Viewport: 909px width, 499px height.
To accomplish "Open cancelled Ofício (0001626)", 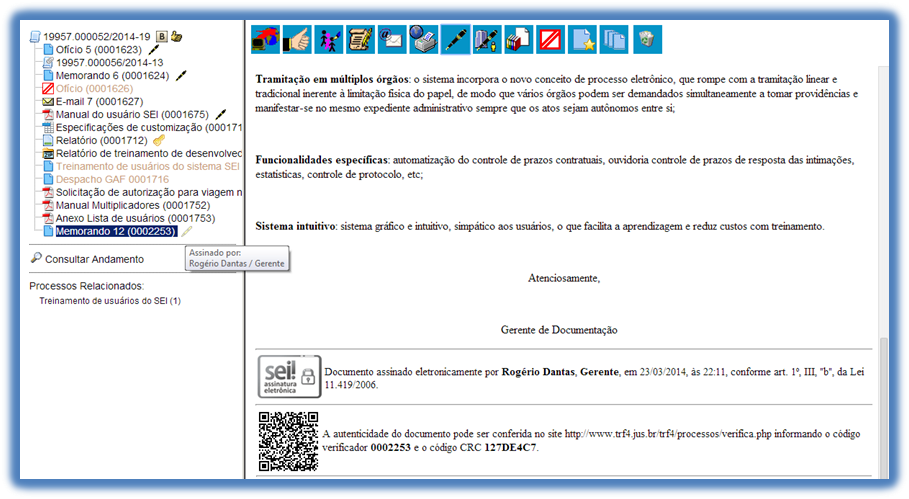I will tap(94, 89).
